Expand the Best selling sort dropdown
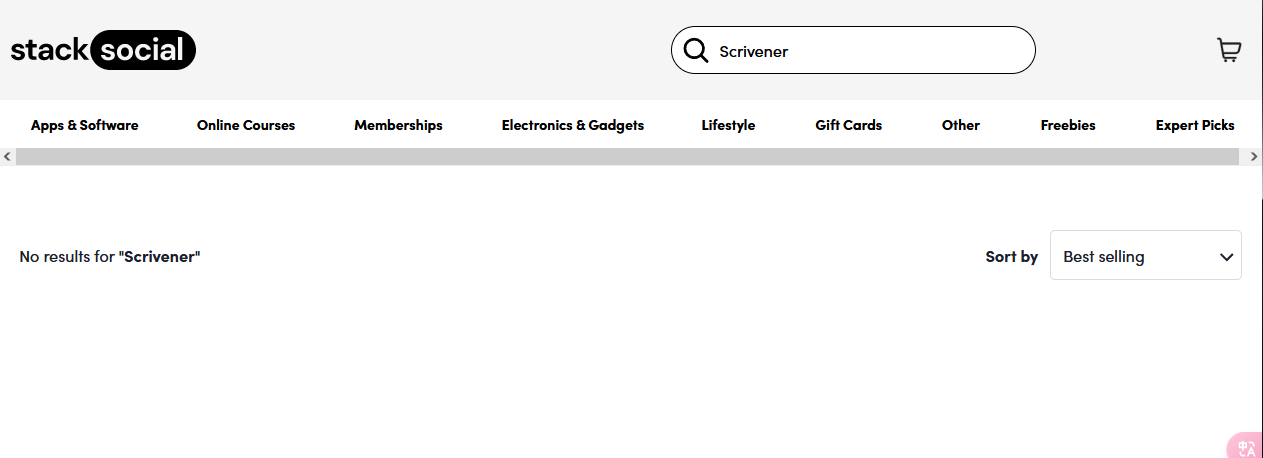 coord(1146,255)
